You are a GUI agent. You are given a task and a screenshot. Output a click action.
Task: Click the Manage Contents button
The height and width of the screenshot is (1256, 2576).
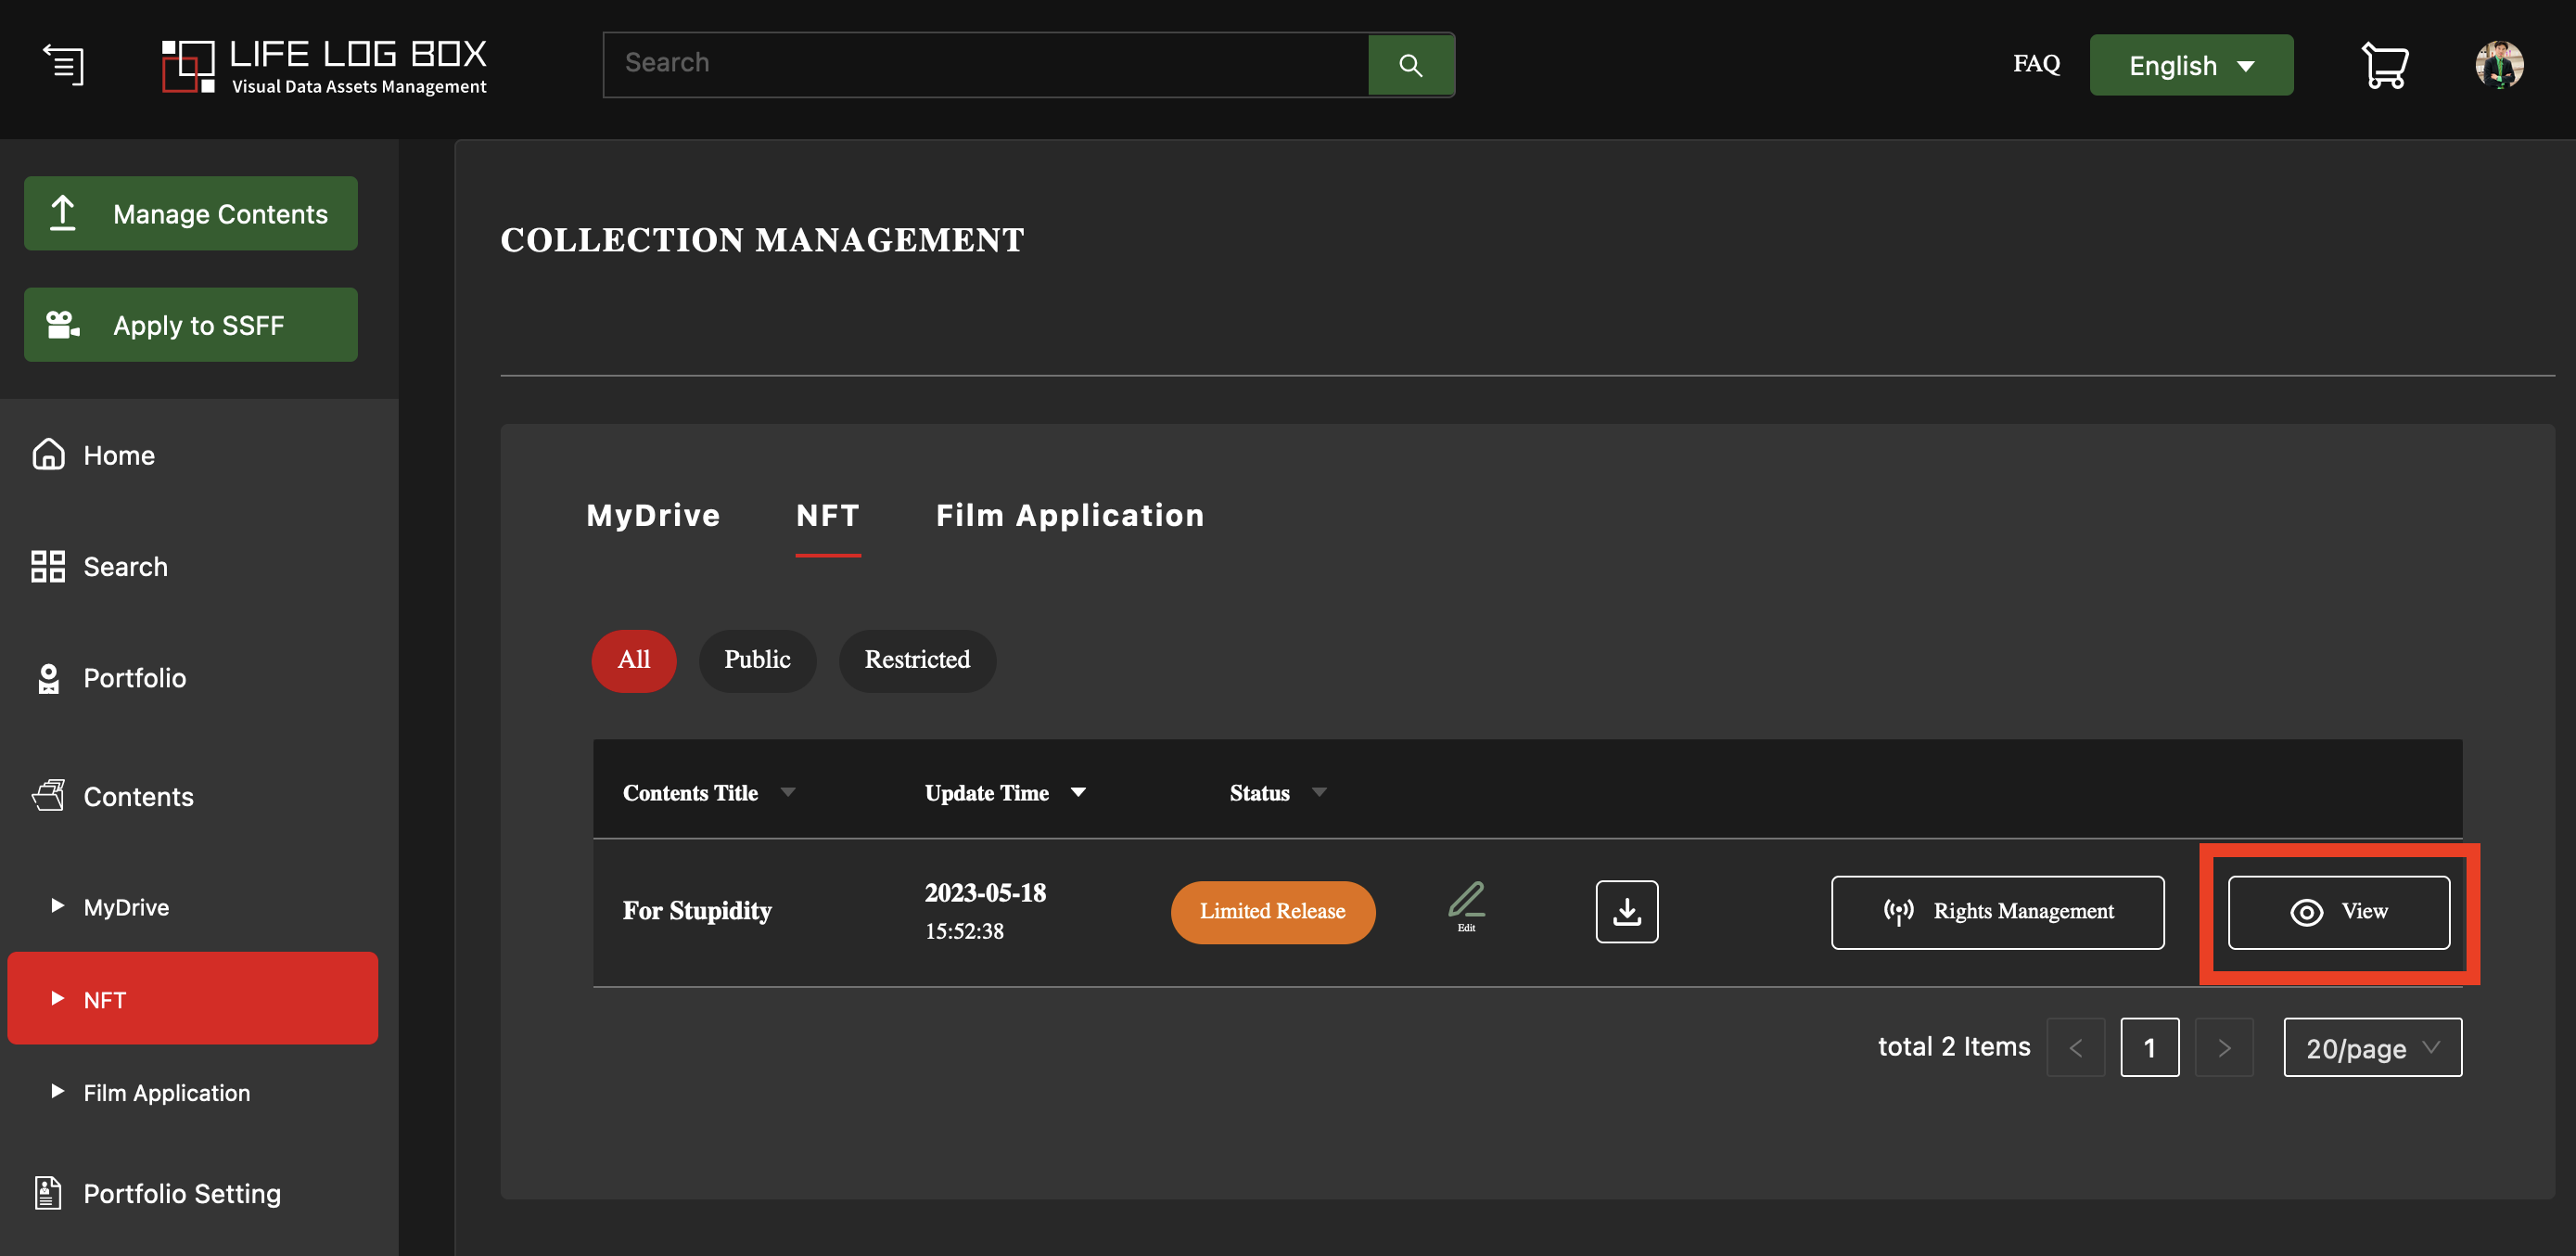point(191,213)
